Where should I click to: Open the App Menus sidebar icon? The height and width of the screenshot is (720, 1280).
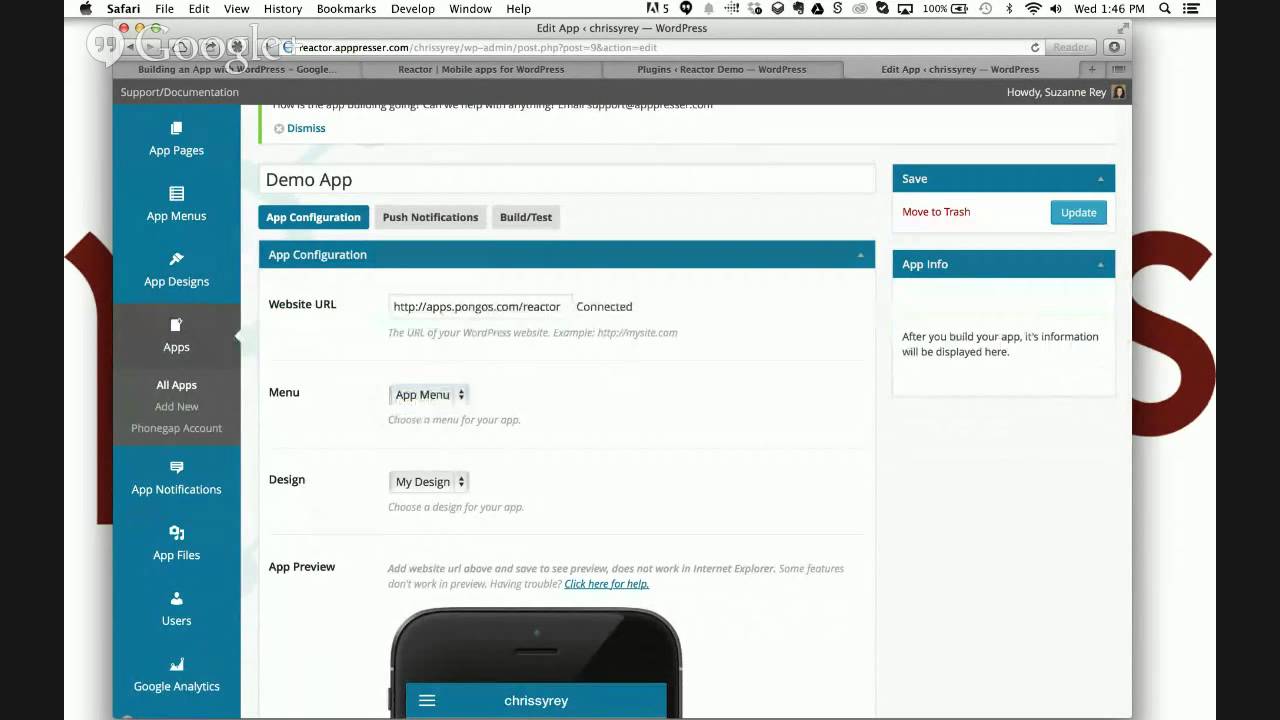coord(176,193)
